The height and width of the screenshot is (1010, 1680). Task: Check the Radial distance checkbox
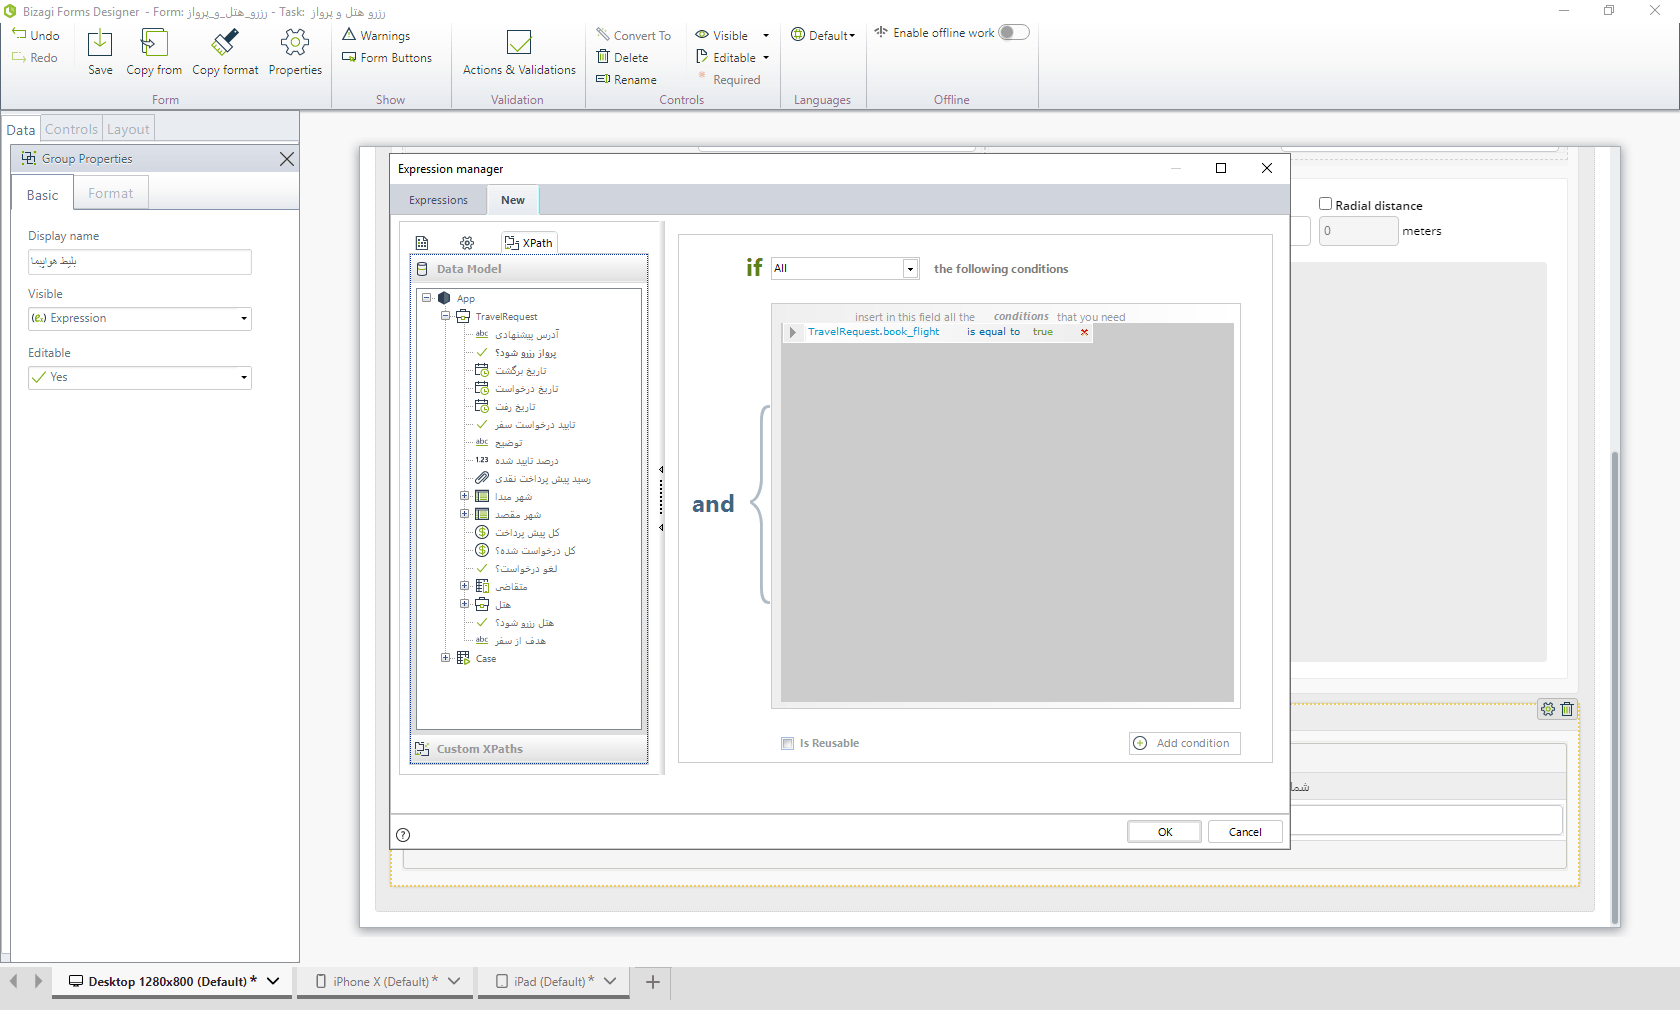coord(1325,204)
